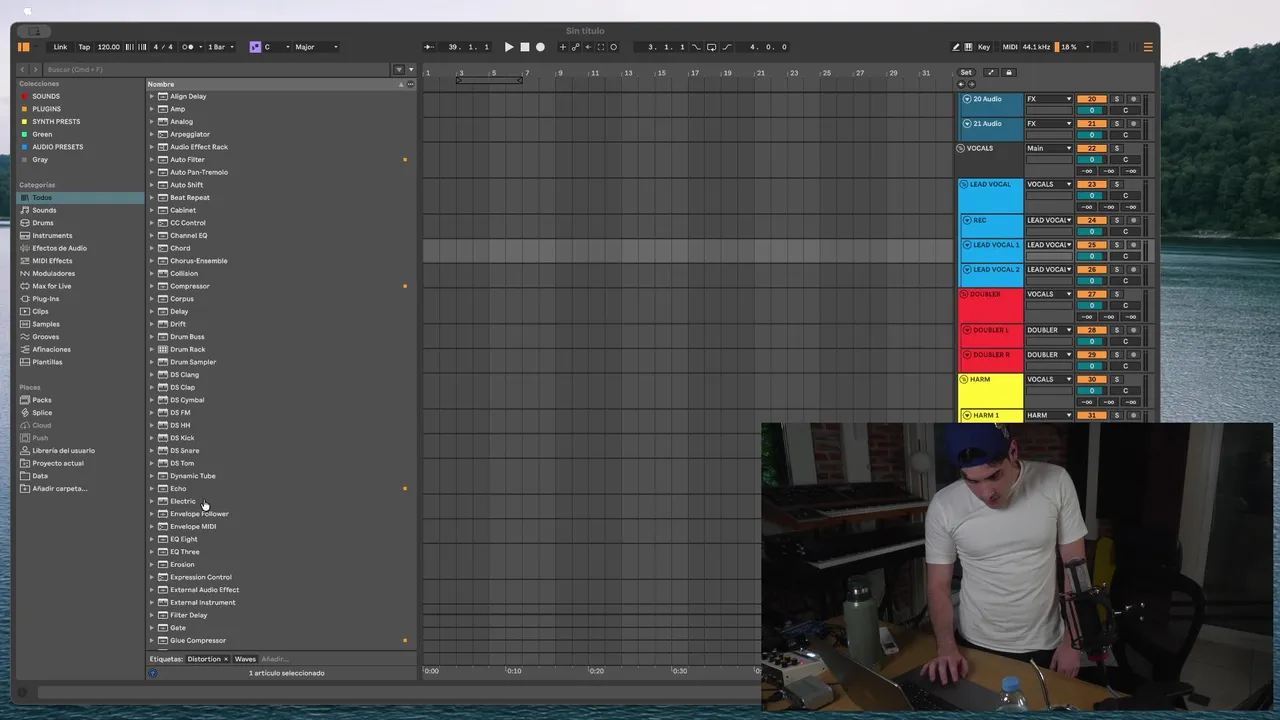The image size is (1280, 720).
Task: Toggle the arrangement lock icon
Action: tap(1009, 72)
